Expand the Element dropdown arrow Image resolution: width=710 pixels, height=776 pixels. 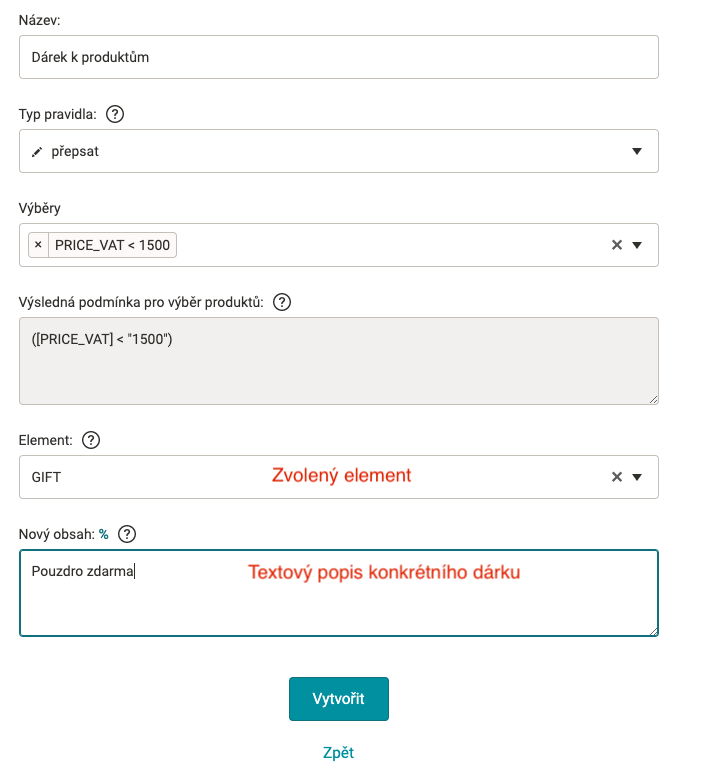(637, 477)
